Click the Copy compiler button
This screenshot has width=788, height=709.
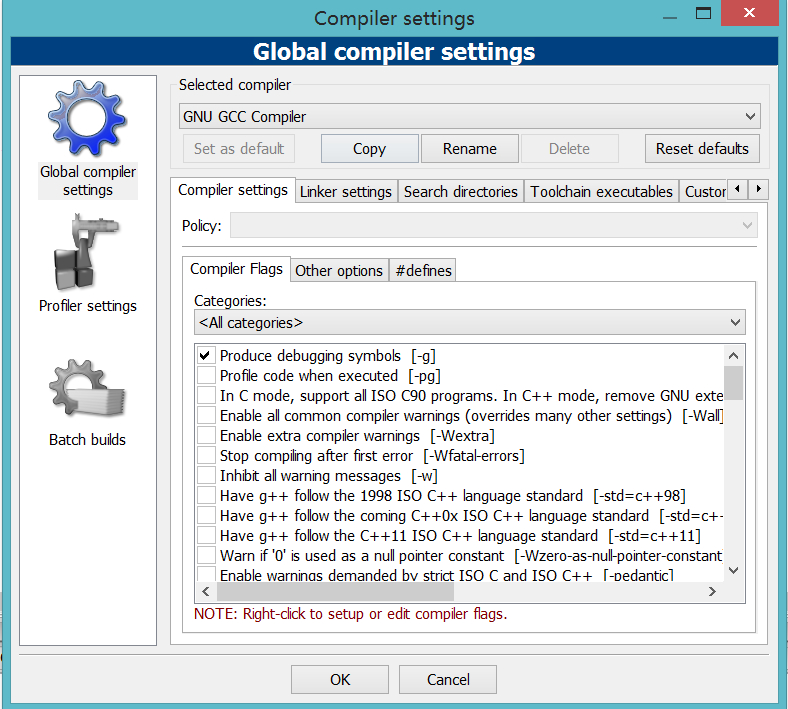pos(369,149)
